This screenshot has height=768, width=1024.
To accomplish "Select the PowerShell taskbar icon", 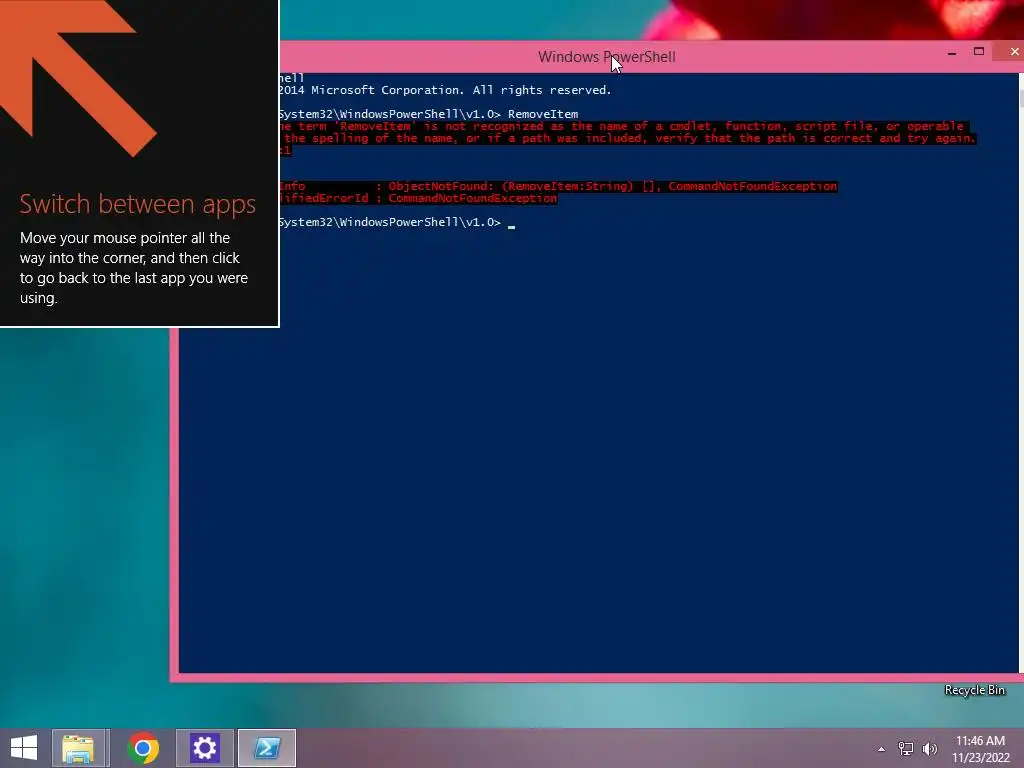I will [266, 748].
